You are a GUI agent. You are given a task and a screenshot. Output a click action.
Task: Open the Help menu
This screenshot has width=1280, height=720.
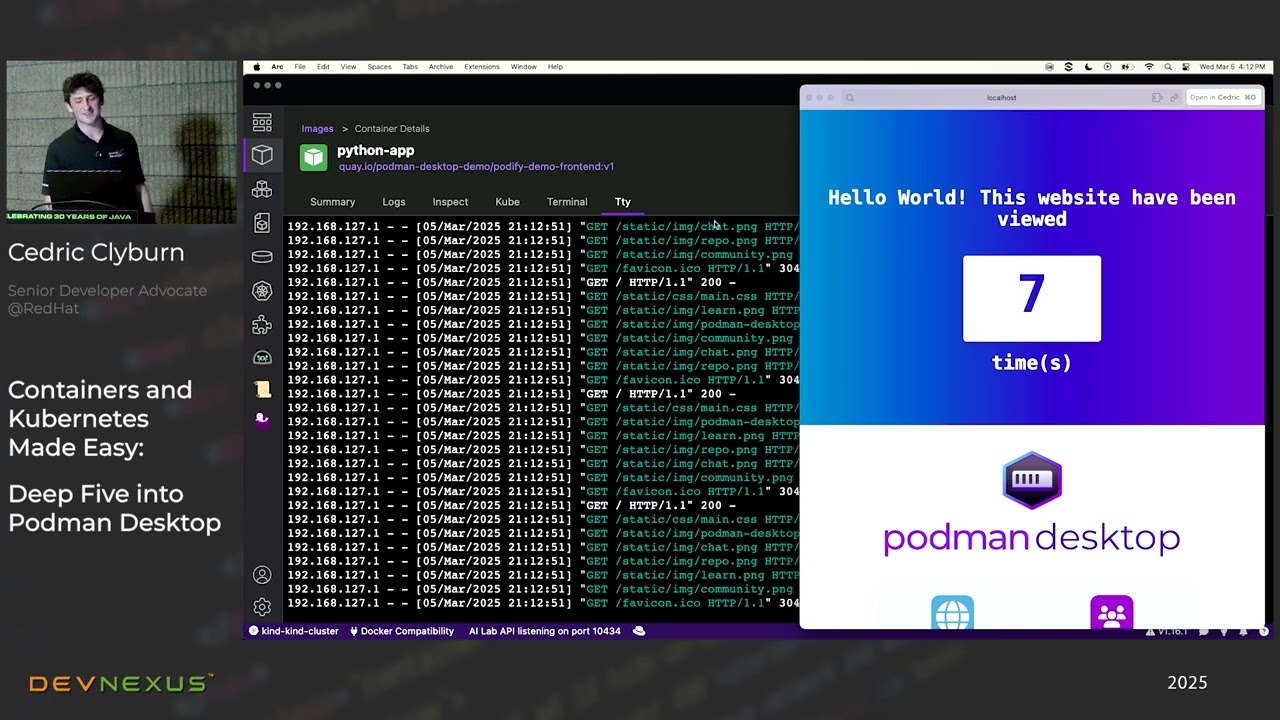[555, 67]
